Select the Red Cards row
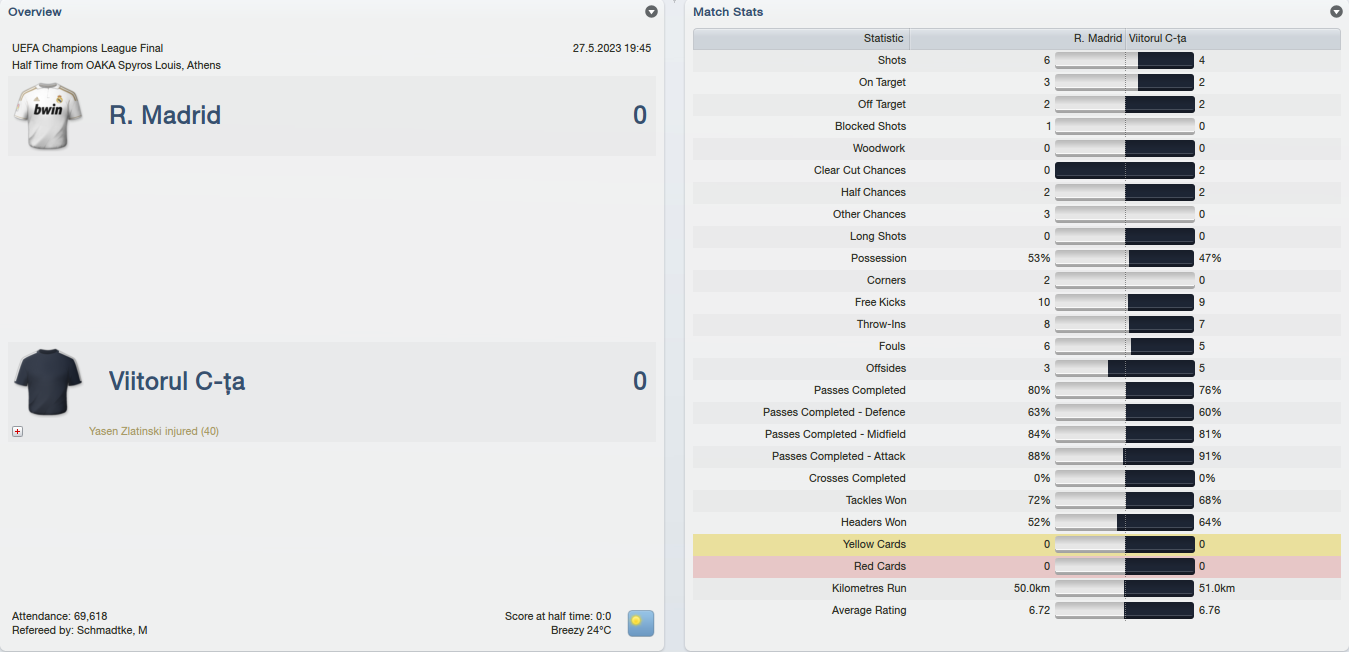Image resolution: width=1349 pixels, height=652 pixels. [x=1017, y=566]
